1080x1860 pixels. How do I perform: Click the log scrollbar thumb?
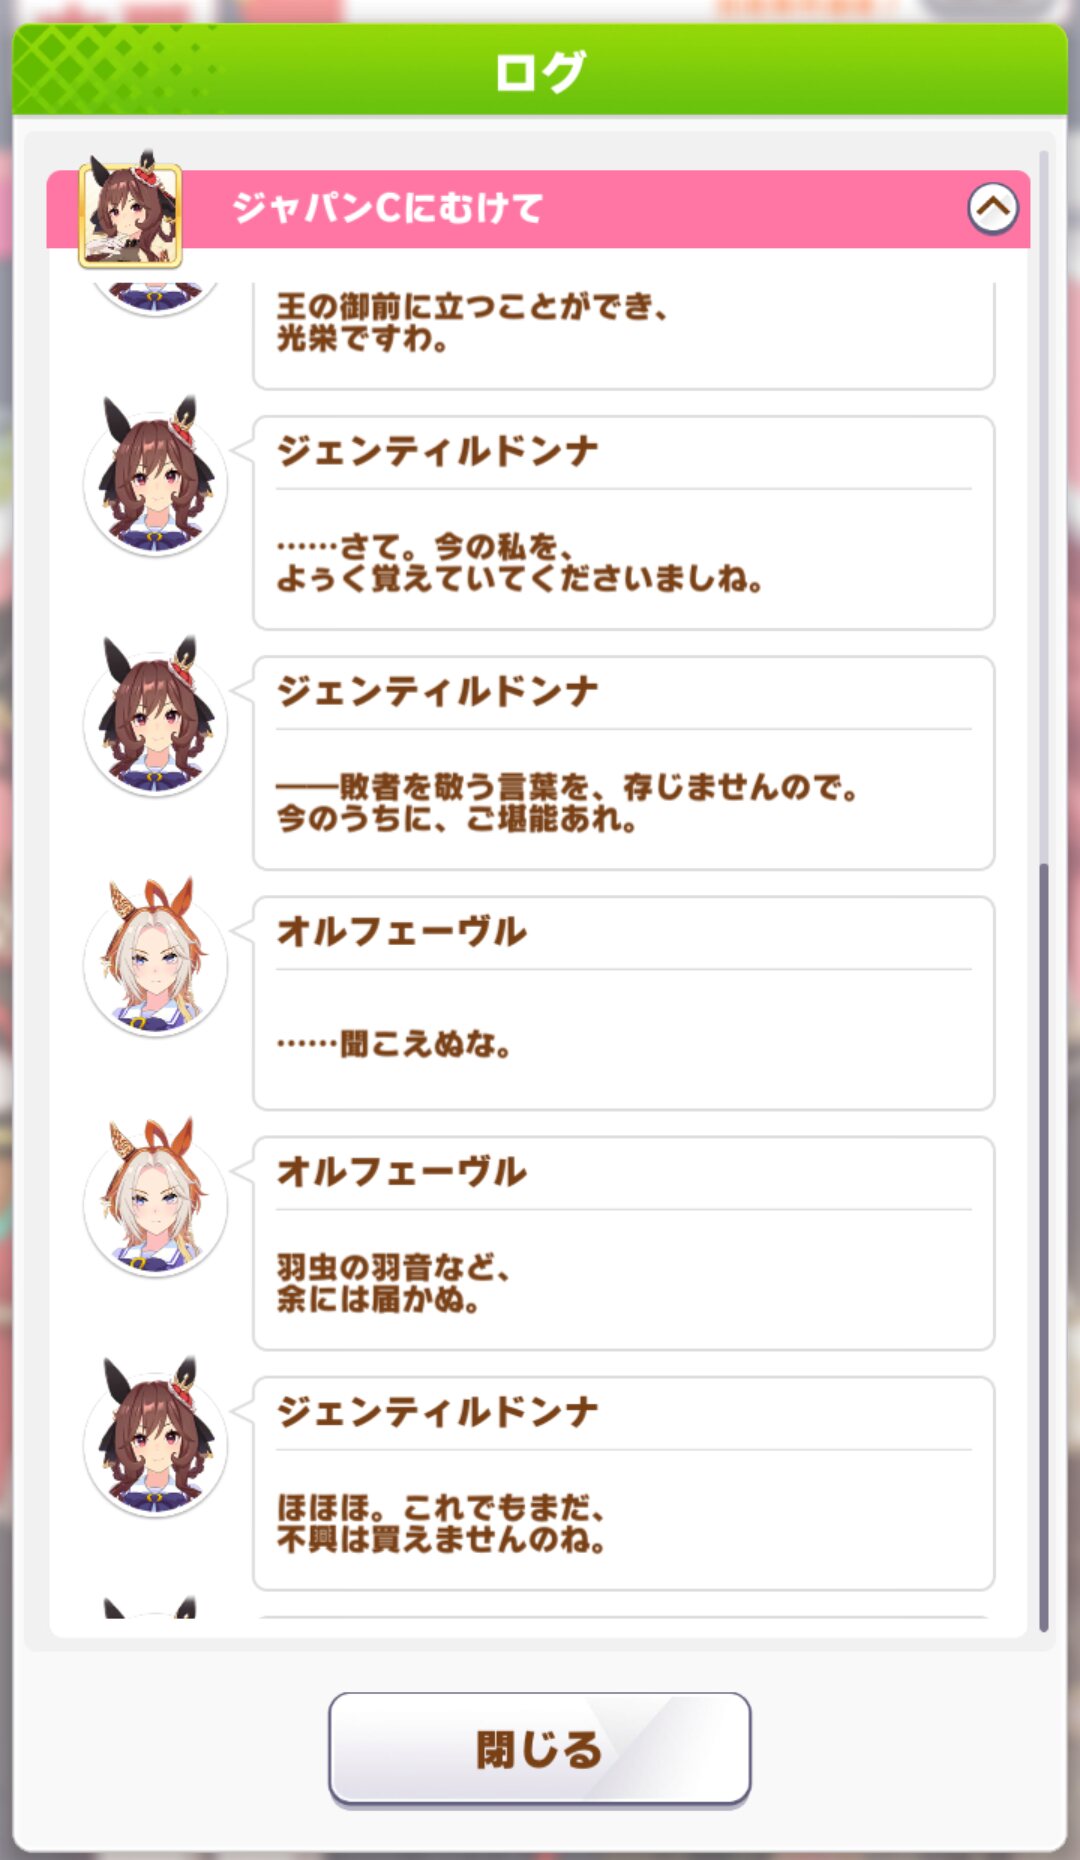point(1043,1247)
